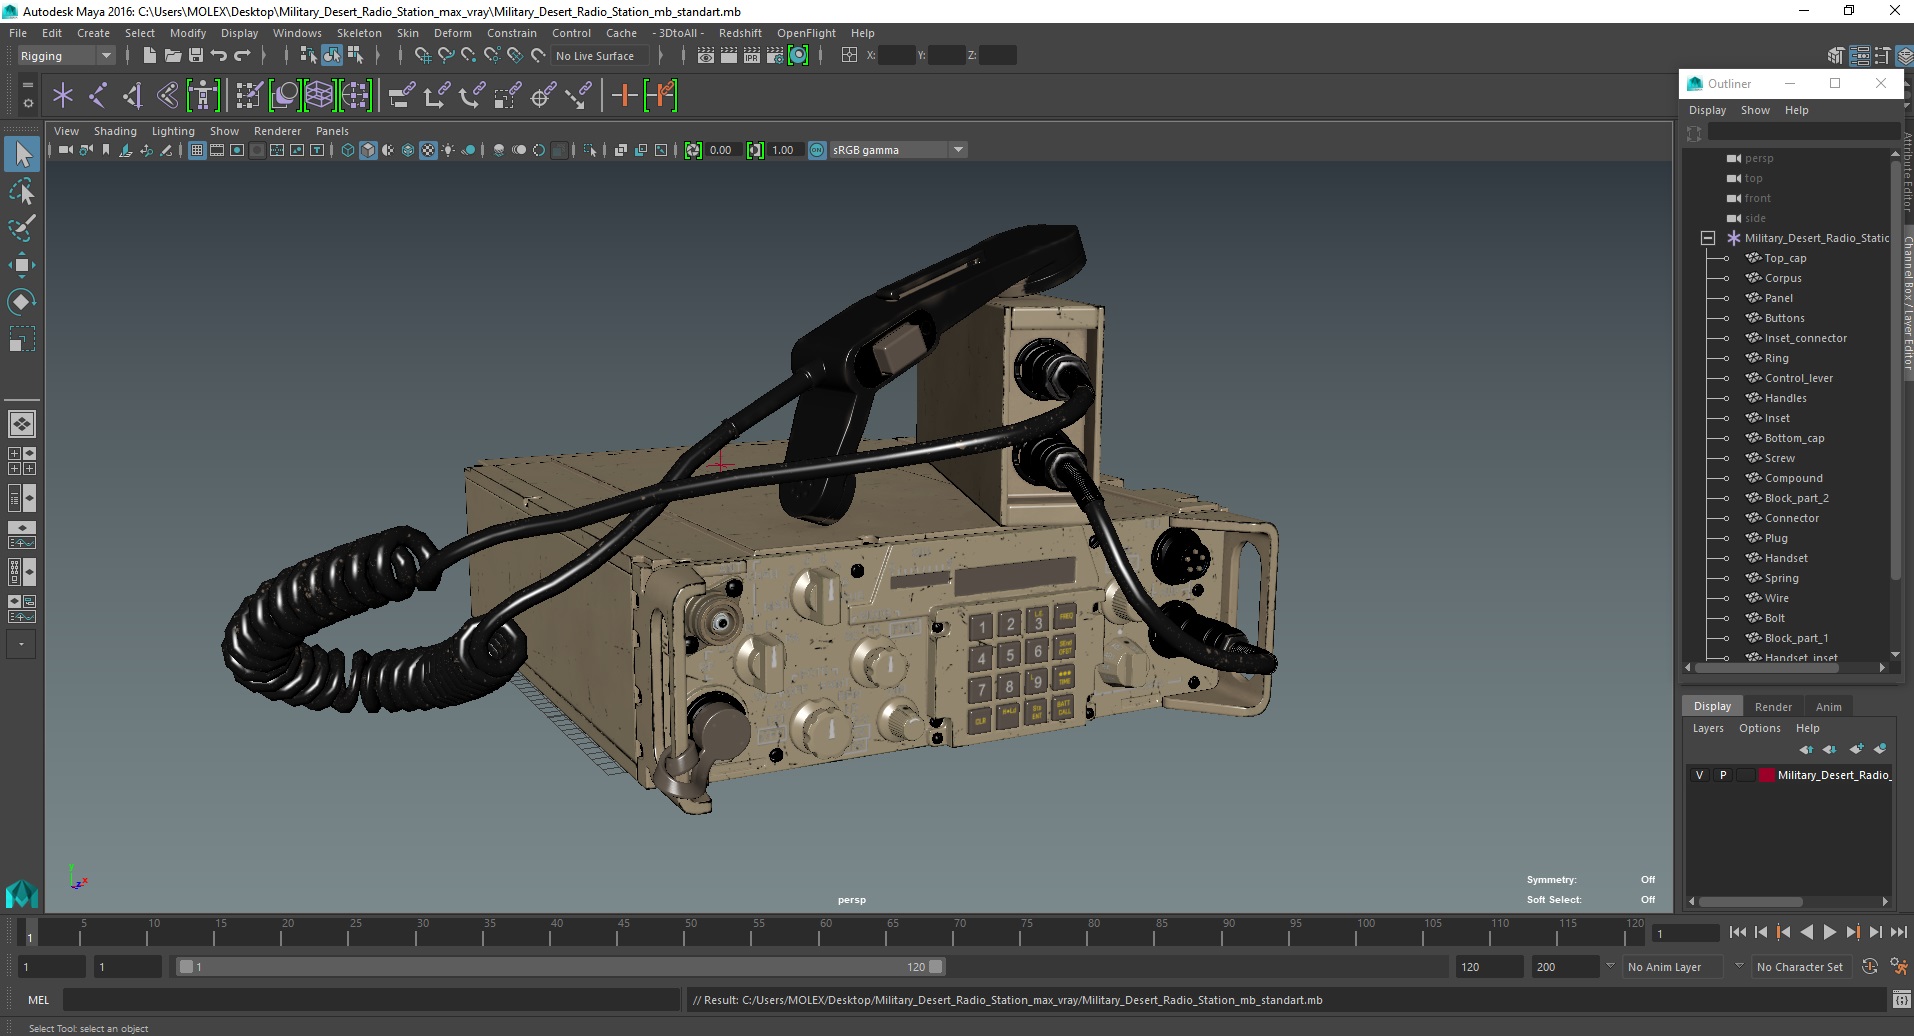Click the Parent Constraint shelf icon
Image resolution: width=1914 pixels, height=1036 pixels.
[402, 96]
